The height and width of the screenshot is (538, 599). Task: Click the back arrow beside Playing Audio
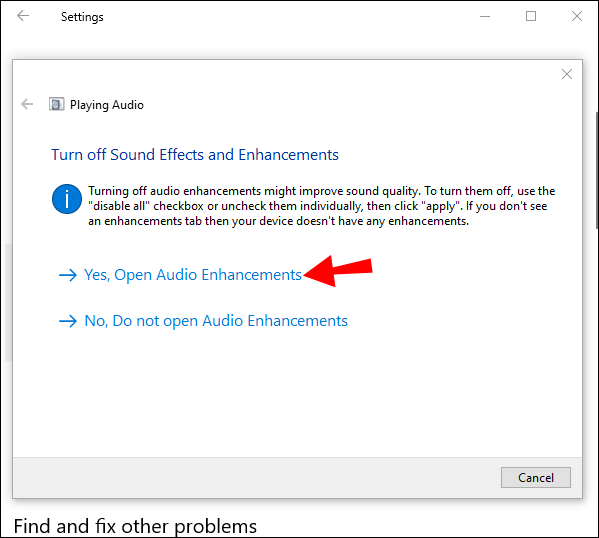click(x=27, y=104)
